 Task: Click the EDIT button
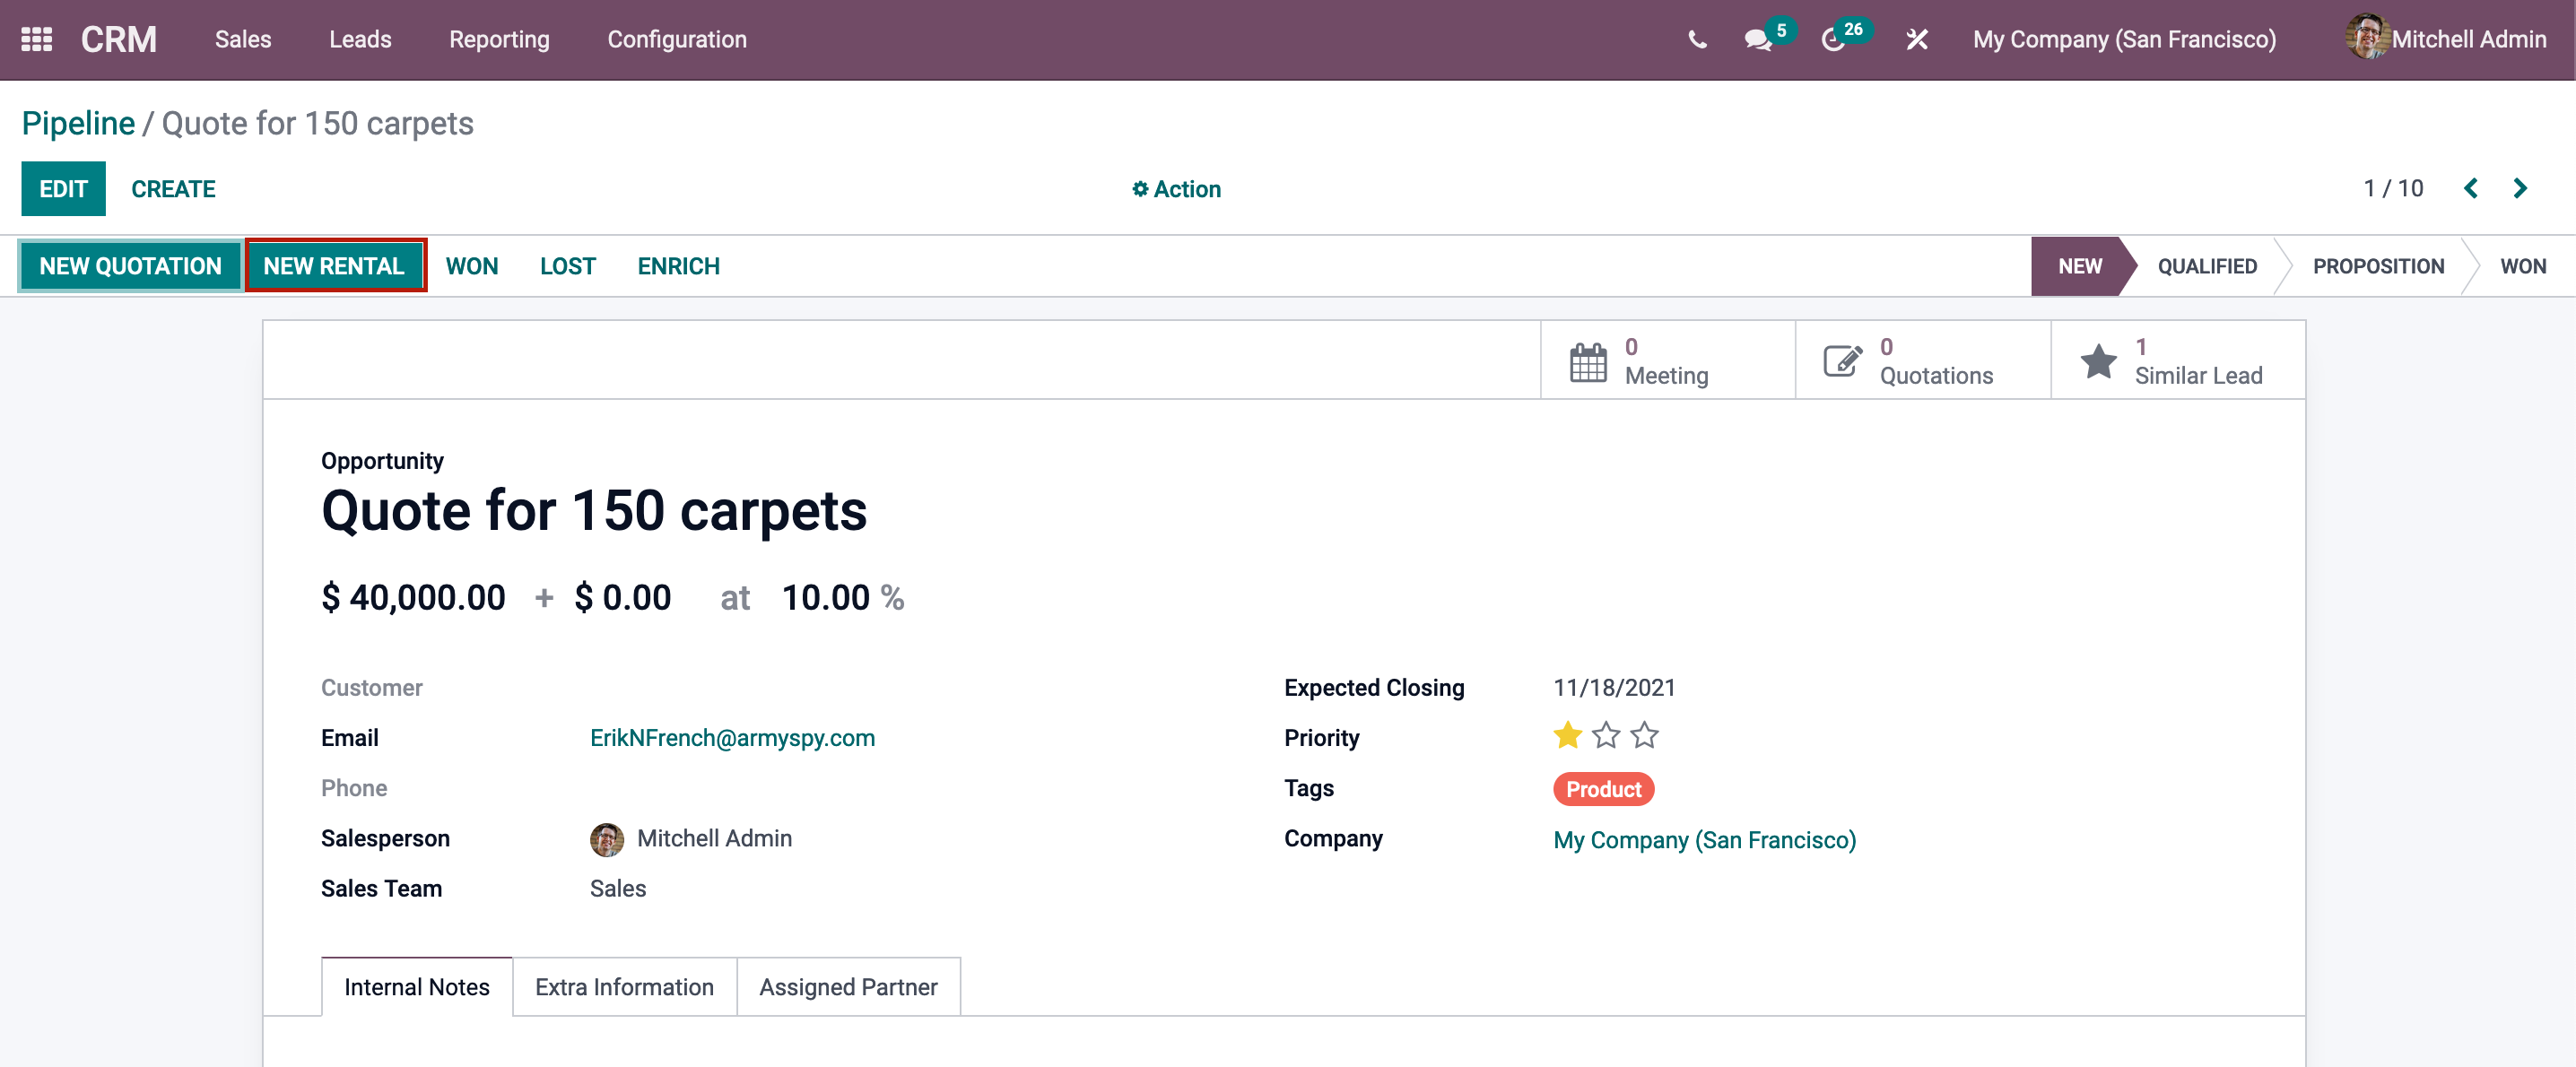coord(63,189)
